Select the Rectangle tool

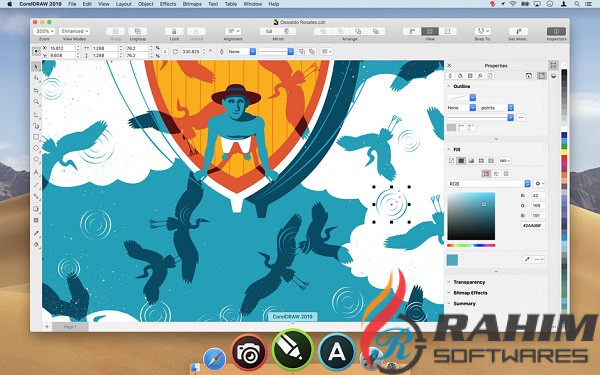click(36, 137)
